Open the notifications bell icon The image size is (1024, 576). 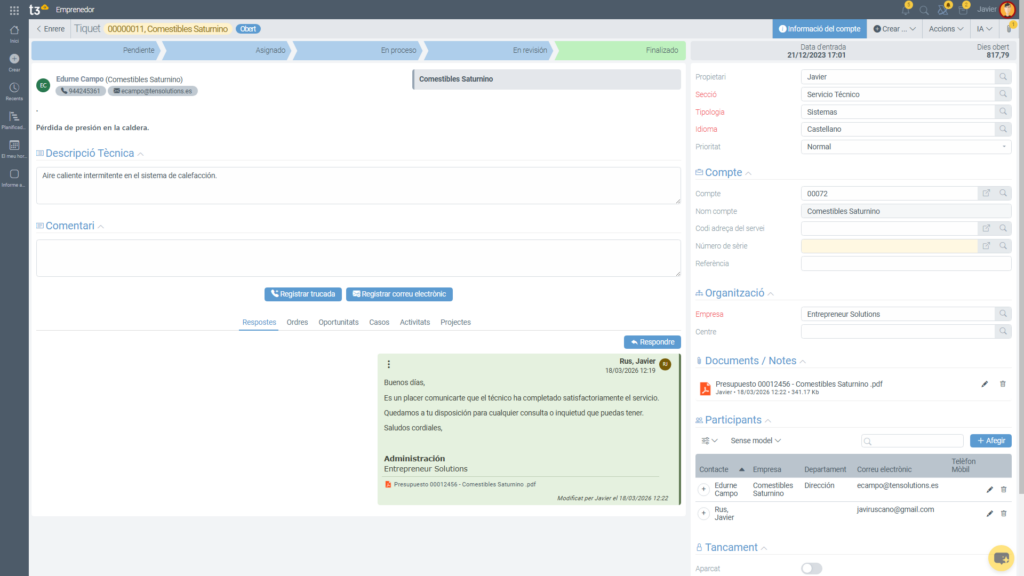(904, 10)
